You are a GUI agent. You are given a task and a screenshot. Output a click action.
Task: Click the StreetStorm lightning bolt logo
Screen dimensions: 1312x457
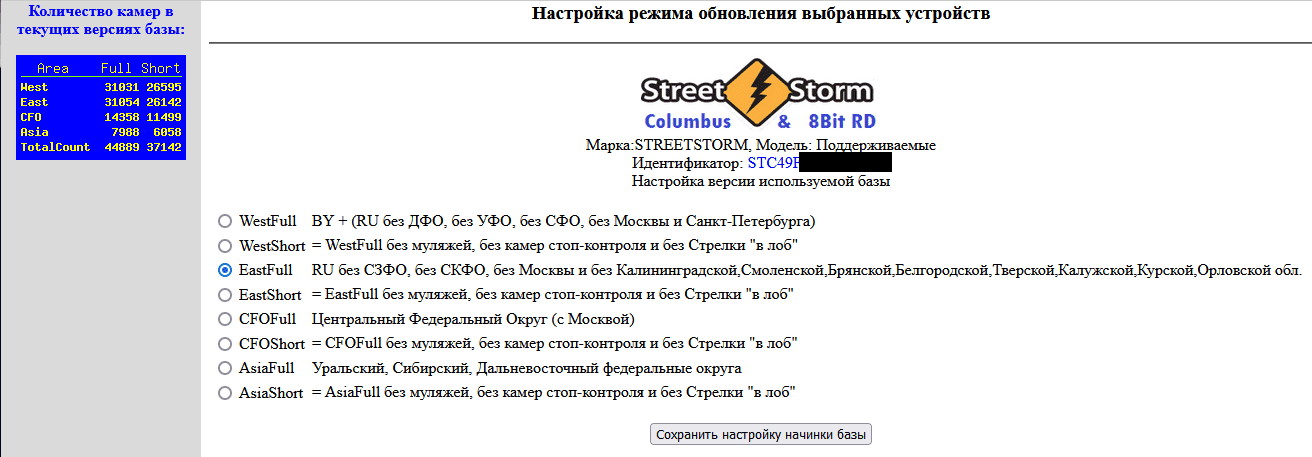(756, 91)
